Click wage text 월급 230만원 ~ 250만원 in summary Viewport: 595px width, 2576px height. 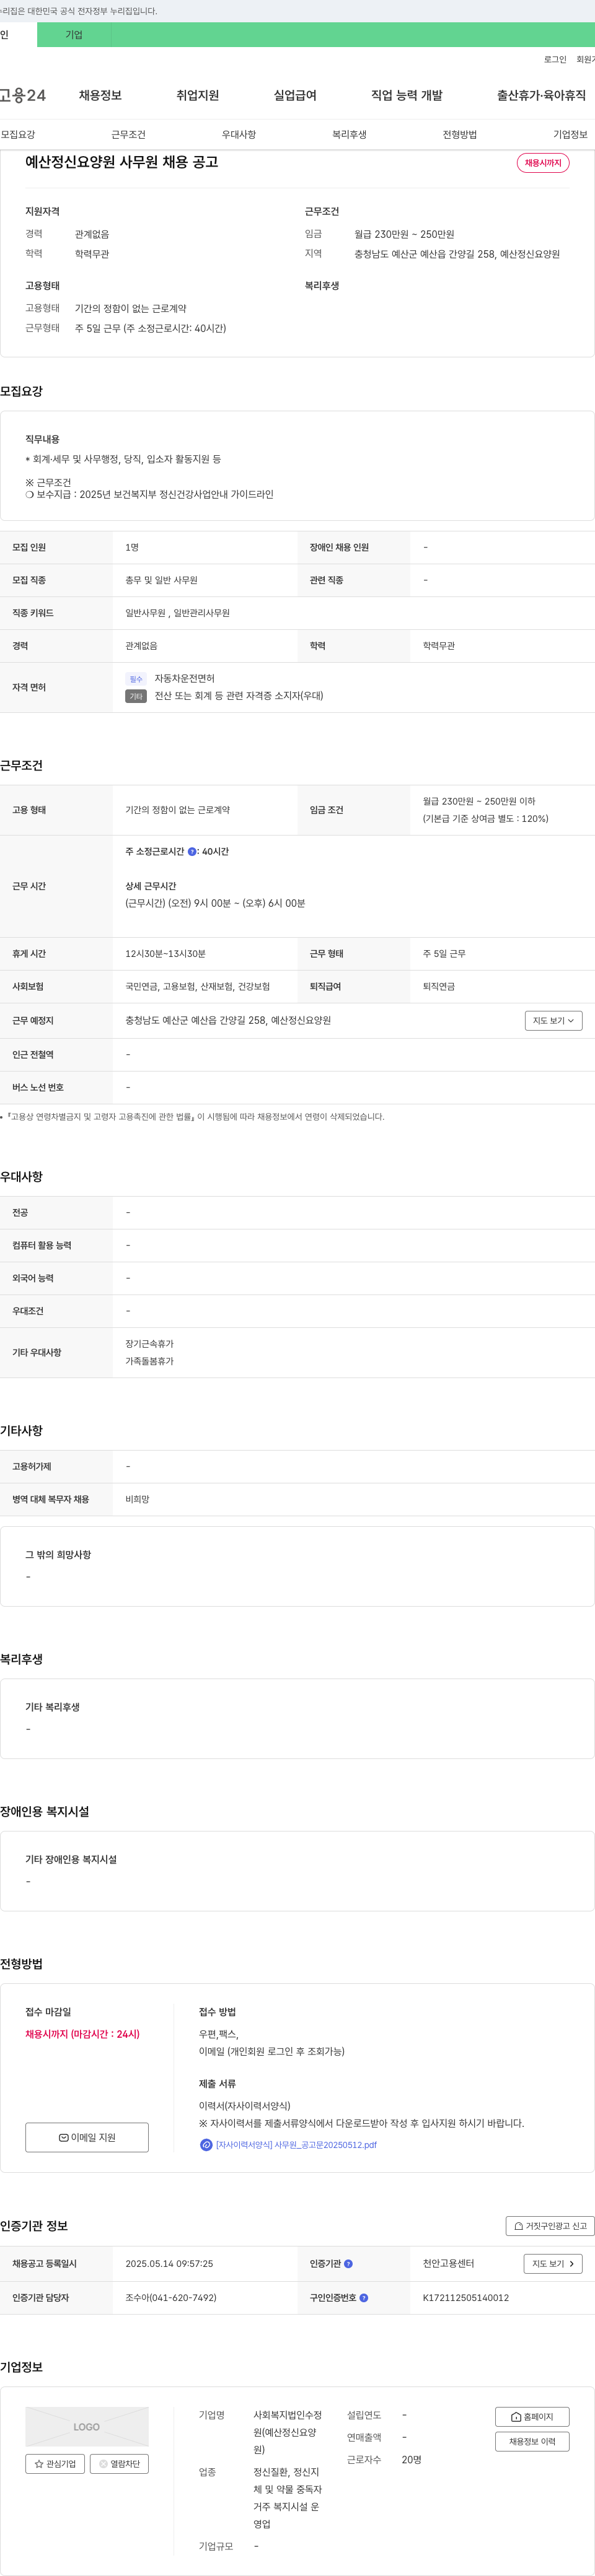tap(404, 235)
